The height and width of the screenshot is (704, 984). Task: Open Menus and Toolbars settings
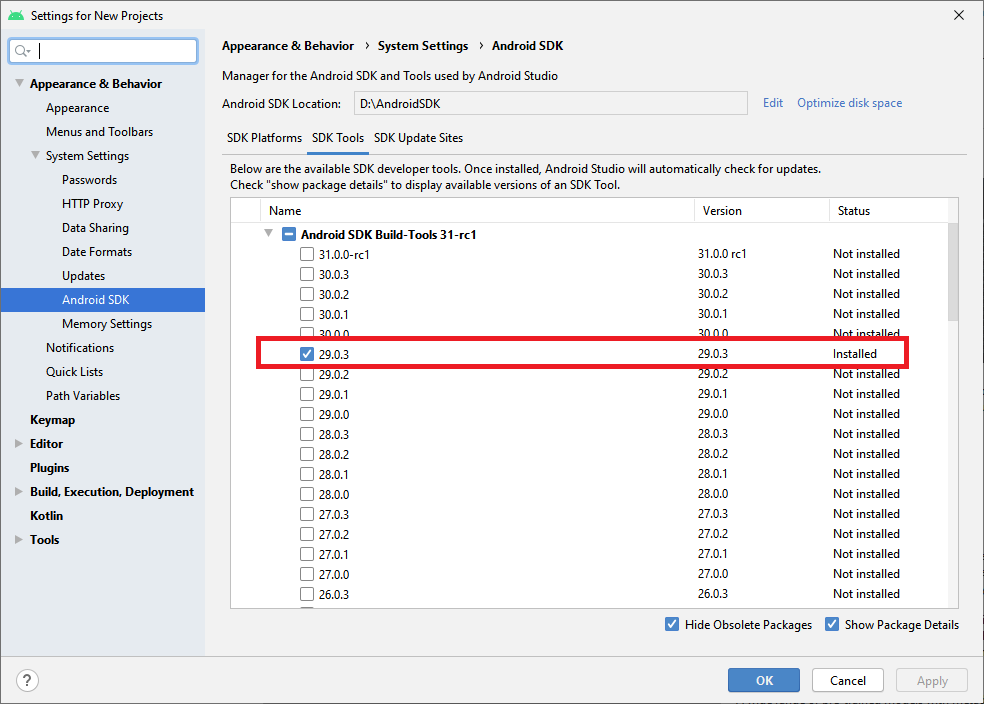point(99,132)
